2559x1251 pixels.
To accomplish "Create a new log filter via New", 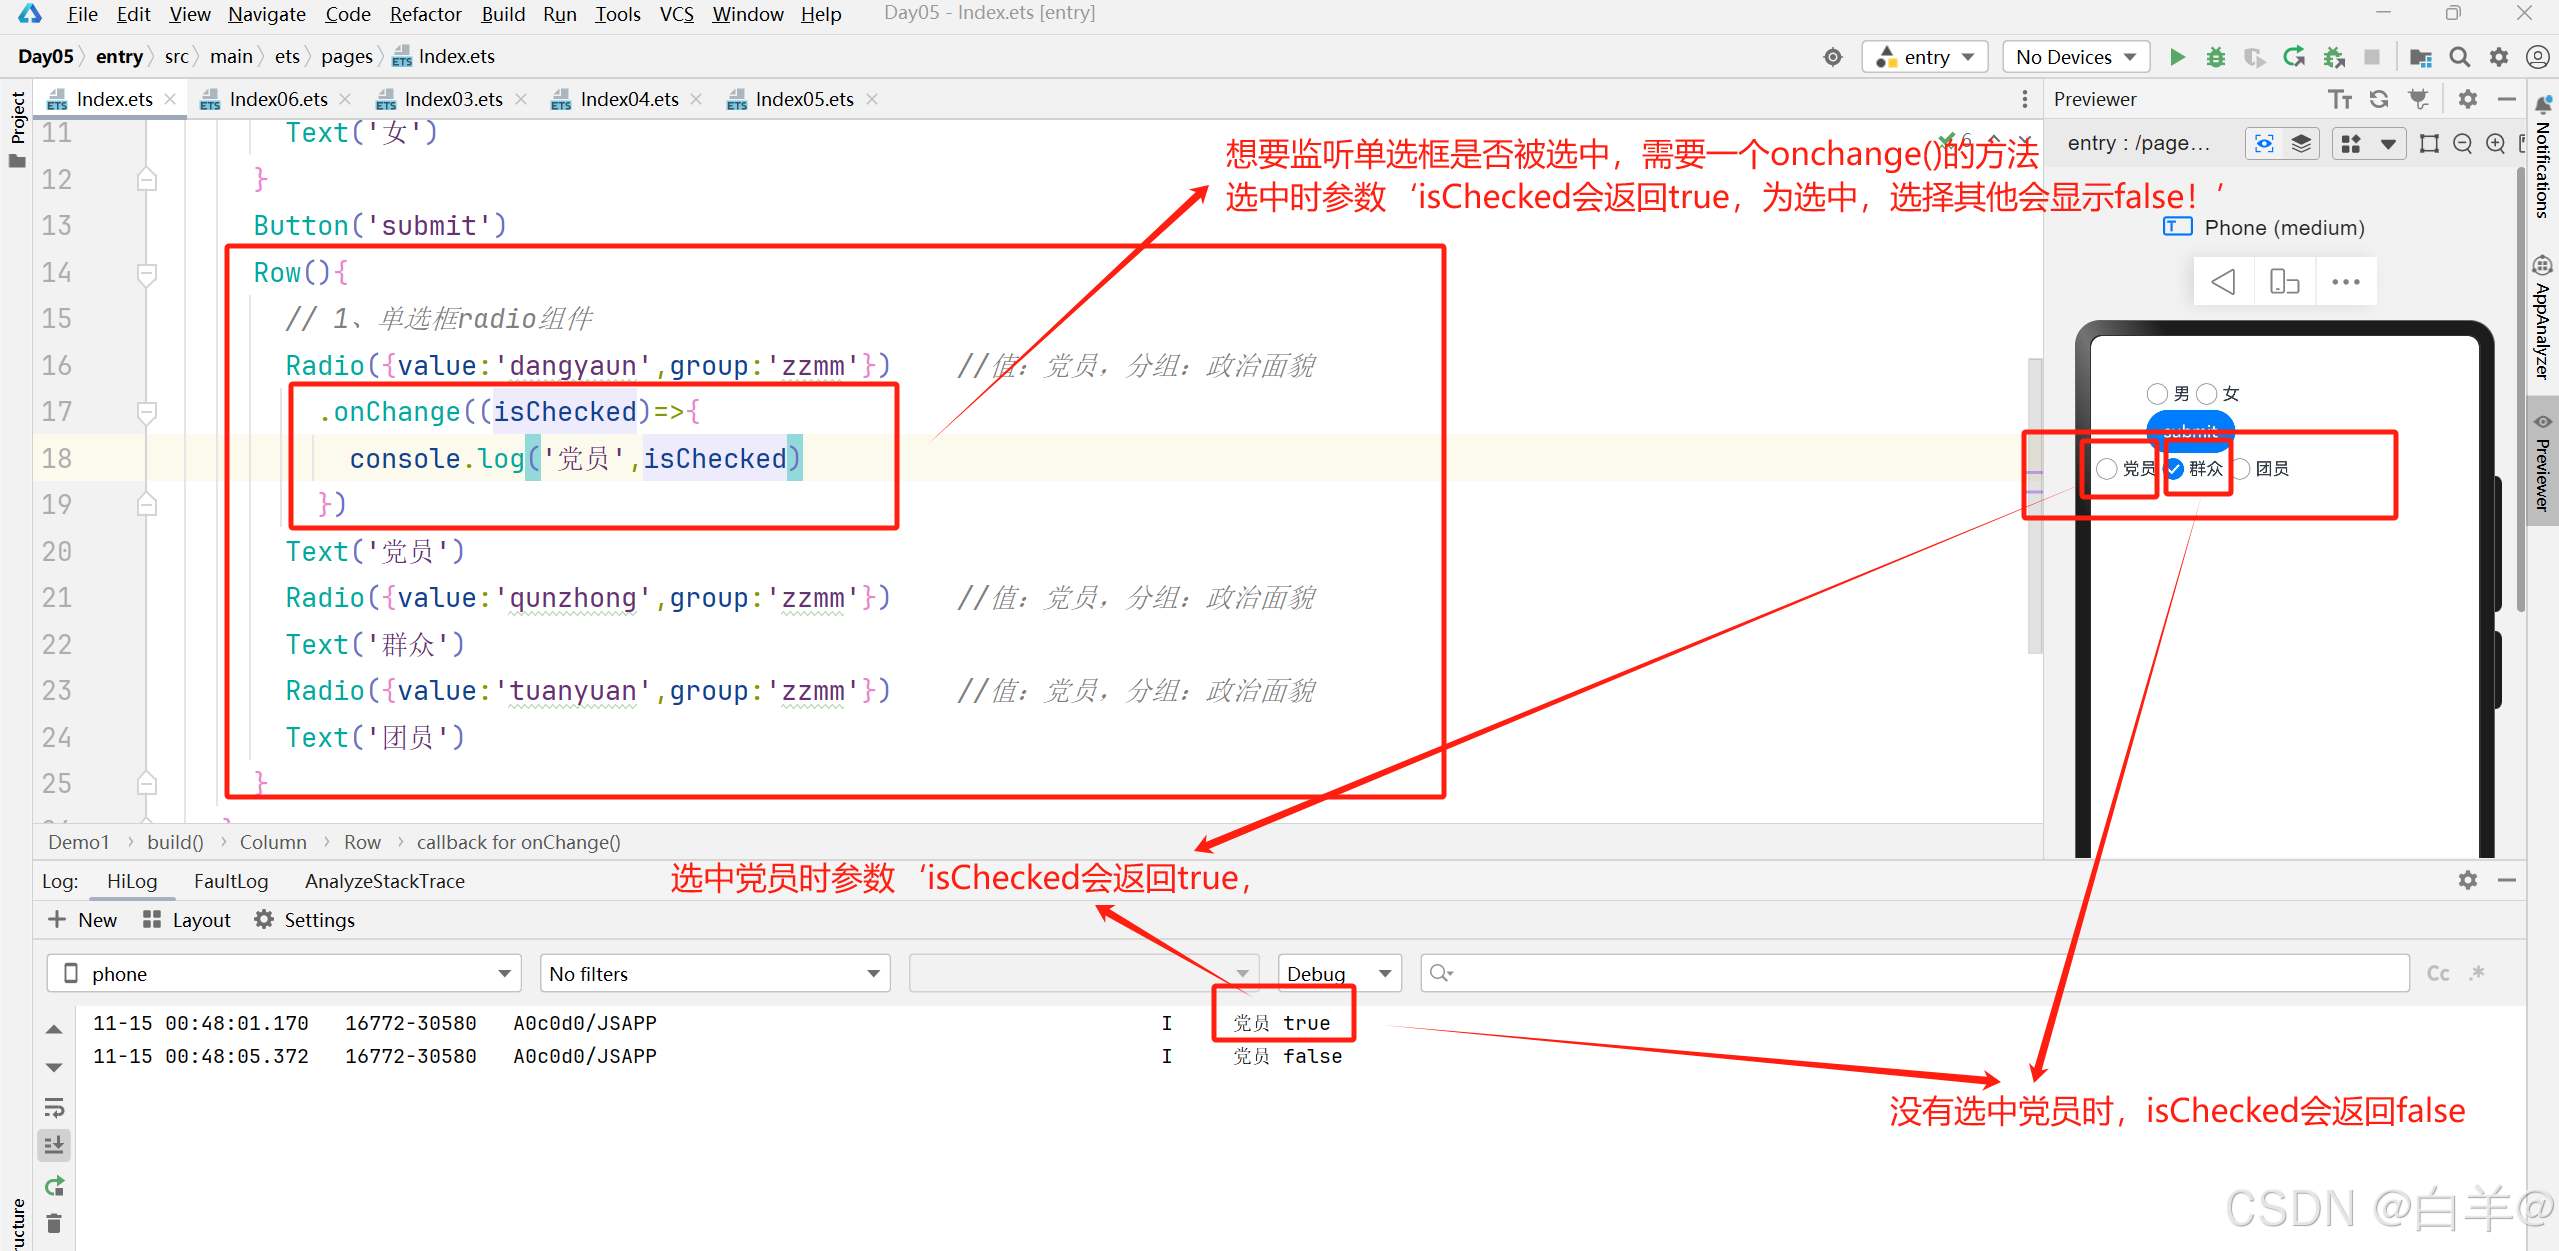I will pyautogui.click(x=82, y=919).
